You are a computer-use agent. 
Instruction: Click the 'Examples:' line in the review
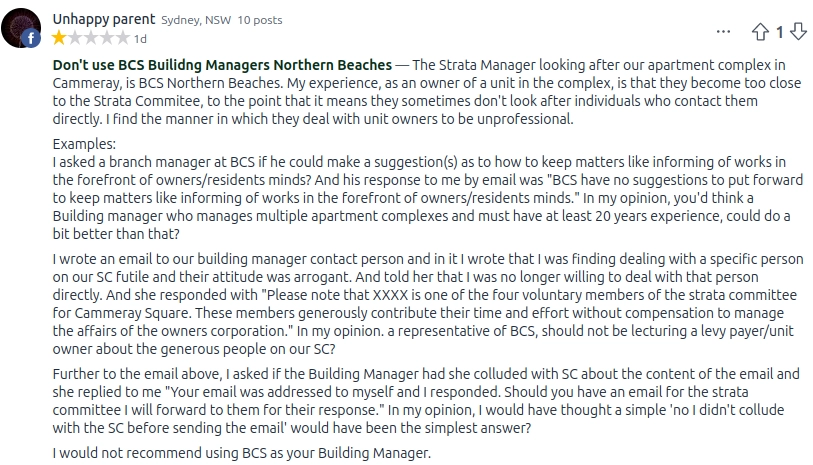(84, 144)
